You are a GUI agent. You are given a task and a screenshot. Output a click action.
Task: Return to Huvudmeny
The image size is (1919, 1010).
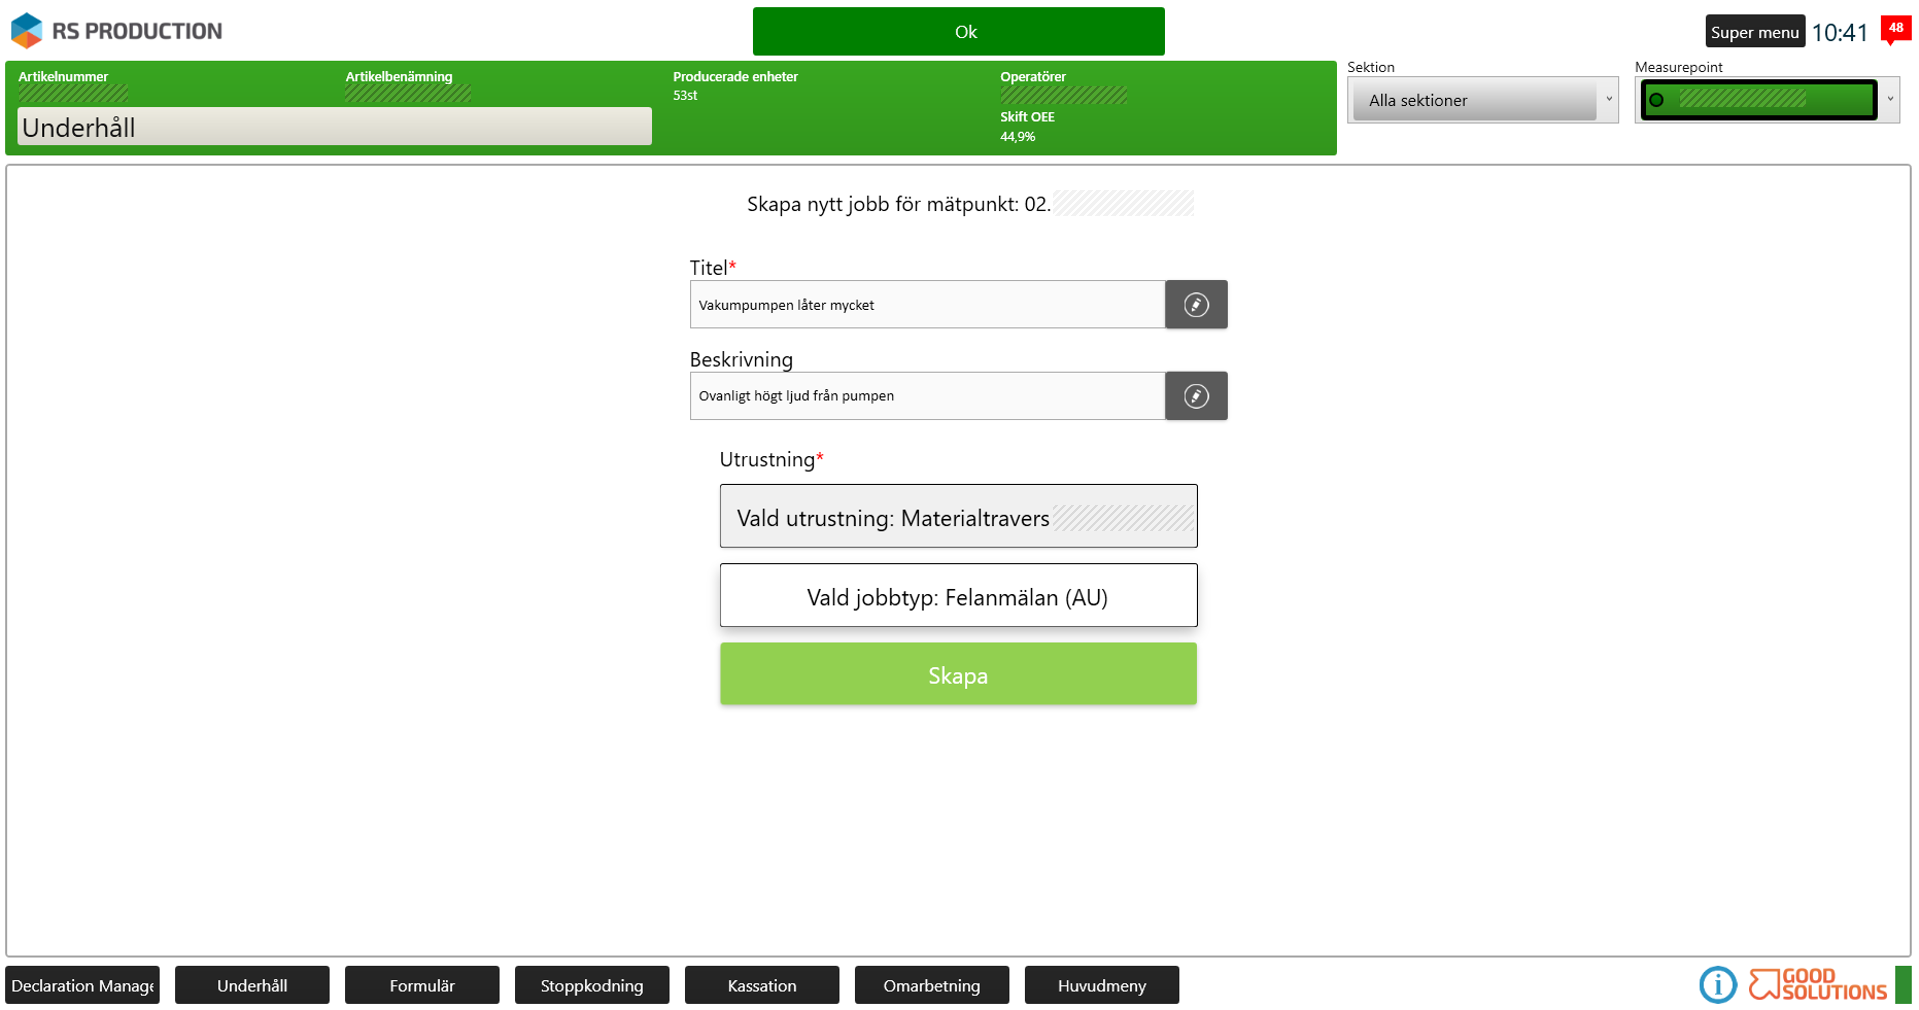tap(1102, 985)
